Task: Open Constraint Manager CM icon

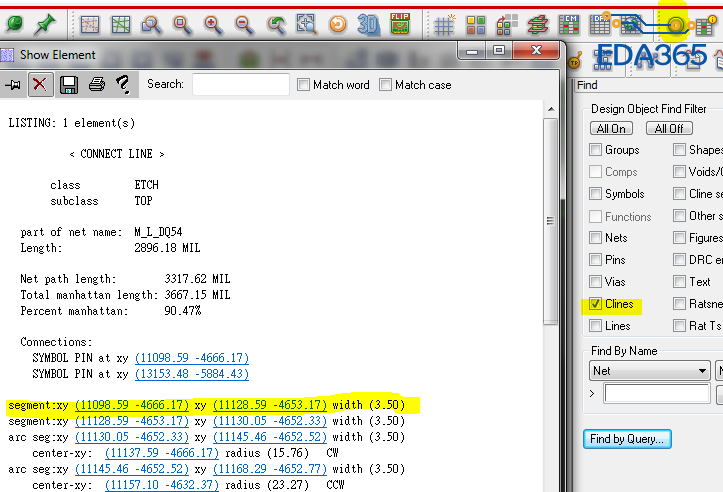Action: pyautogui.click(x=569, y=24)
